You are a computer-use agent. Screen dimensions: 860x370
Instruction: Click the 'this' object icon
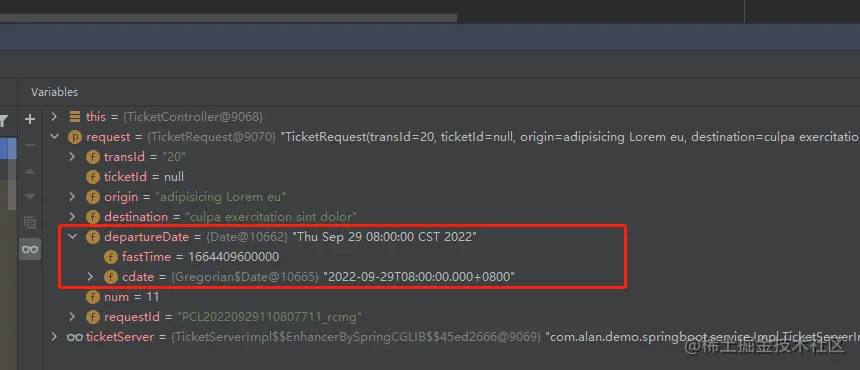(x=75, y=117)
